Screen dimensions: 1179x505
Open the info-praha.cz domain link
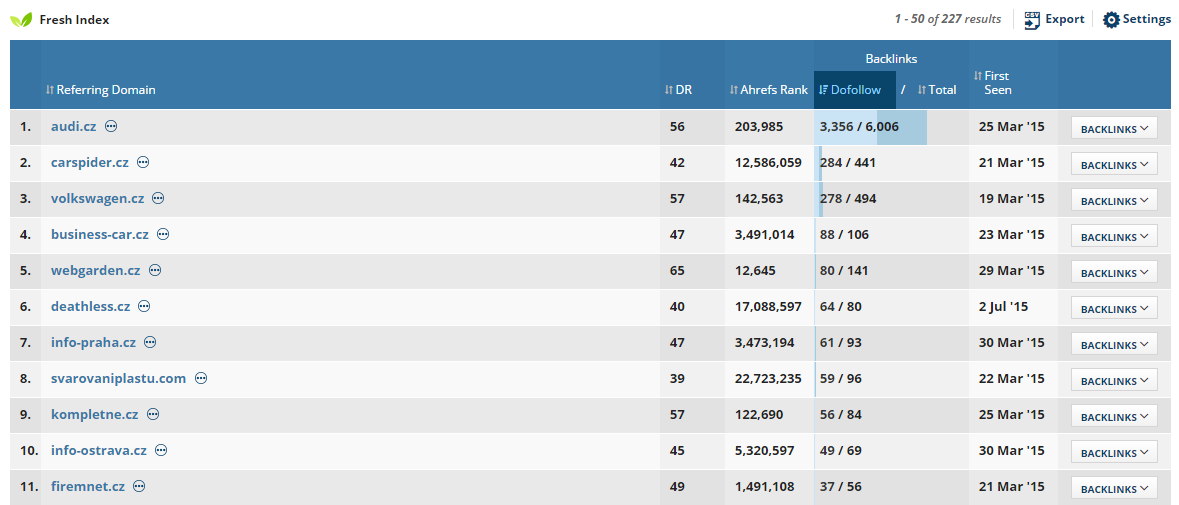pos(93,343)
